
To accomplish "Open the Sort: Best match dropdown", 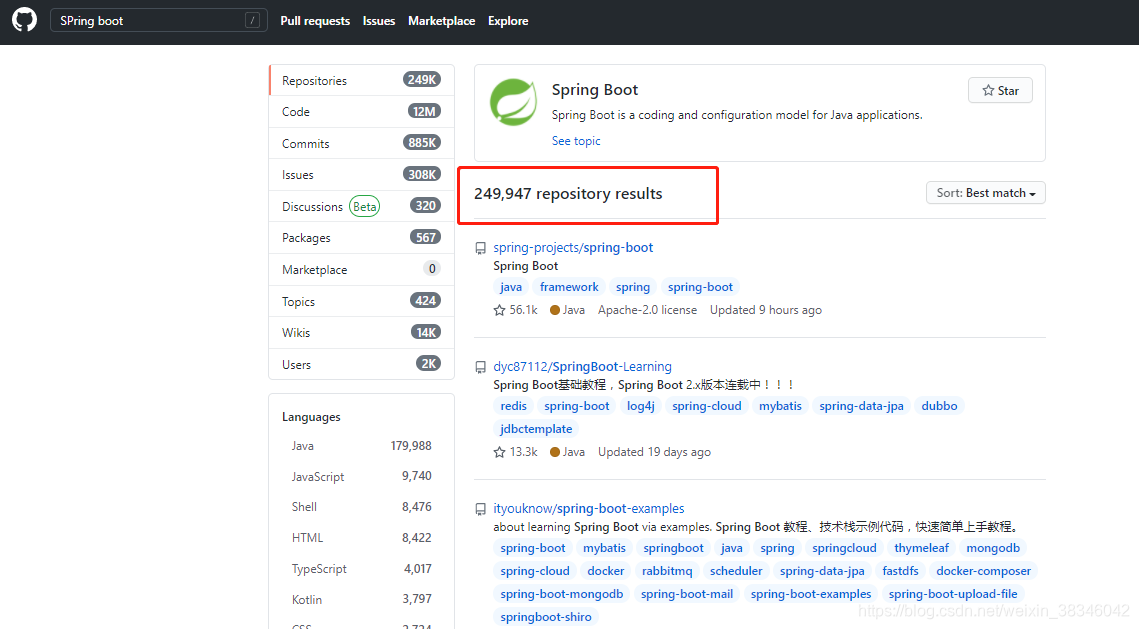I will (x=986, y=193).
